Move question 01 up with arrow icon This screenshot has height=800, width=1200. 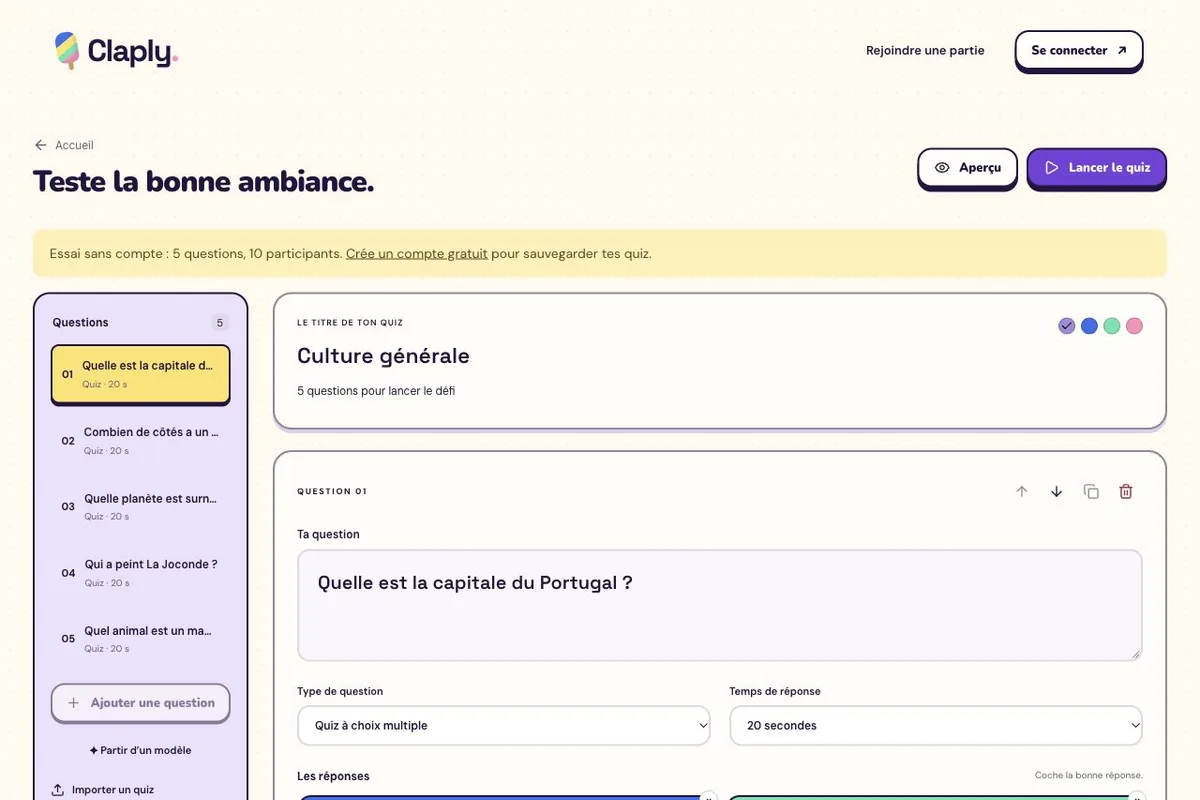1022,491
